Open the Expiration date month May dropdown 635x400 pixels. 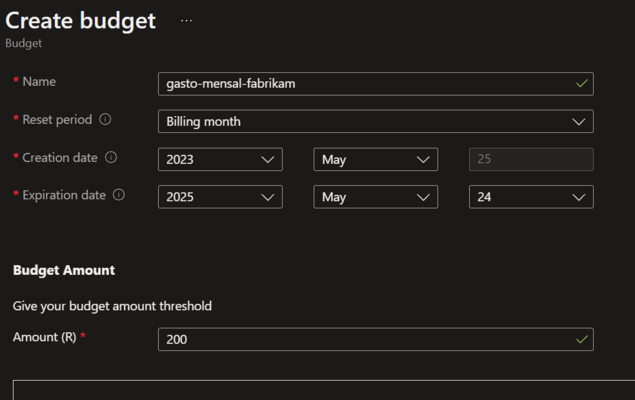pos(375,197)
